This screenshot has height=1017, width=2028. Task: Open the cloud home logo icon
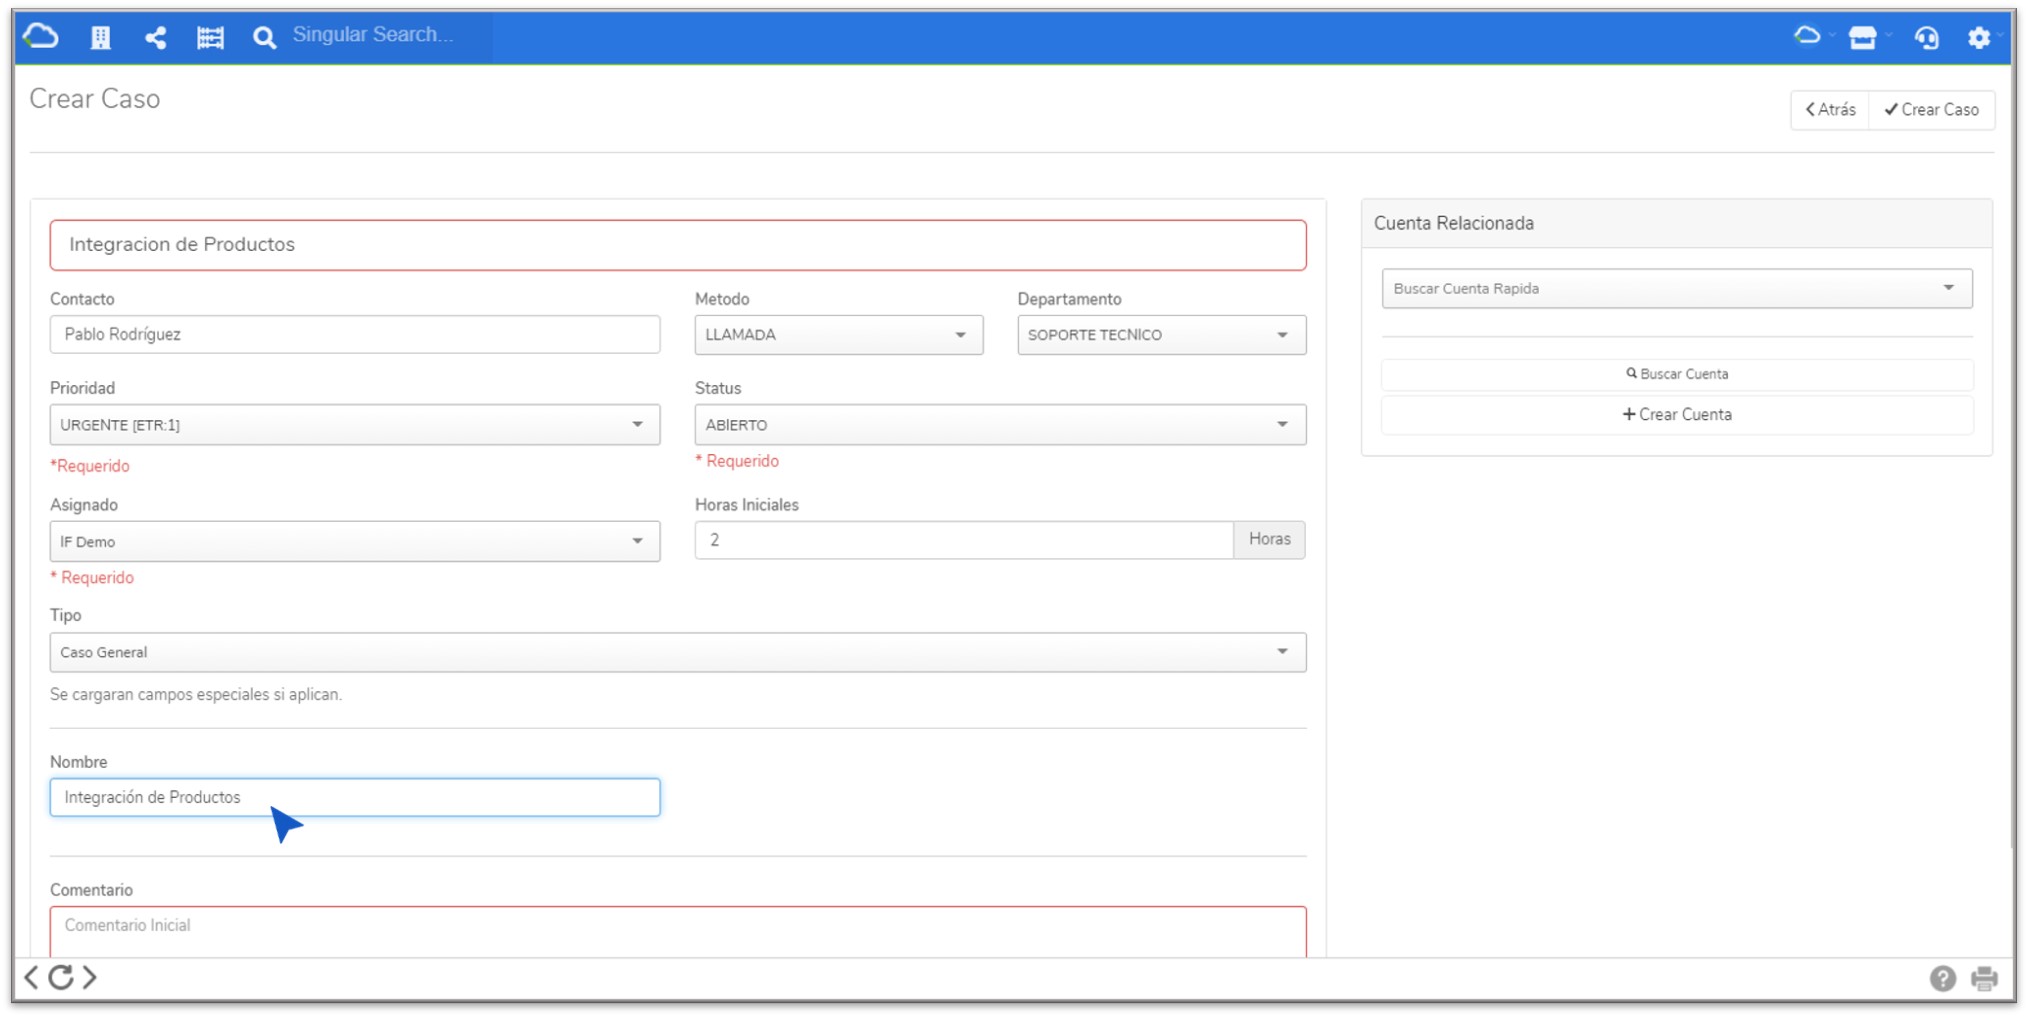coord(41,37)
